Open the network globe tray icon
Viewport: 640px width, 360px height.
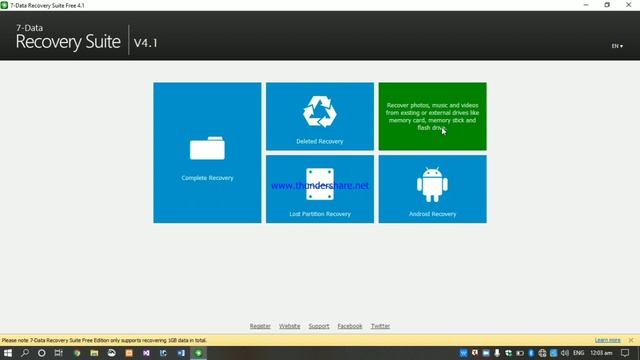pyautogui.click(x=542, y=353)
